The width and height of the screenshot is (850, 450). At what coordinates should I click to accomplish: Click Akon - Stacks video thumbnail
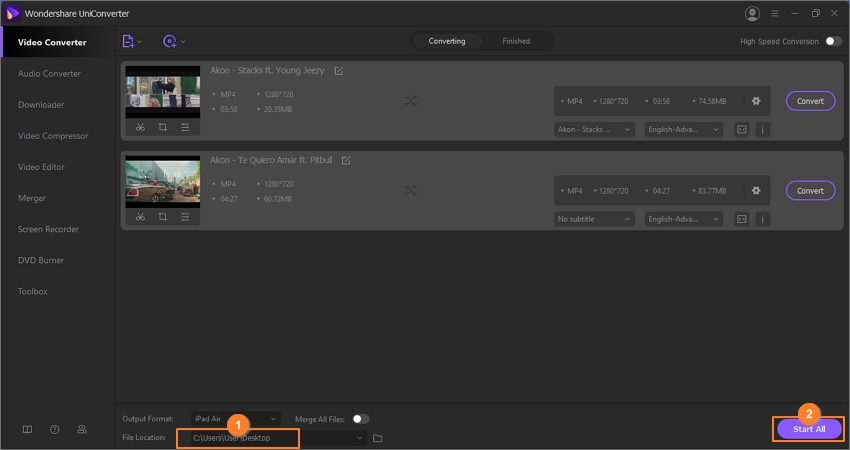163,92
